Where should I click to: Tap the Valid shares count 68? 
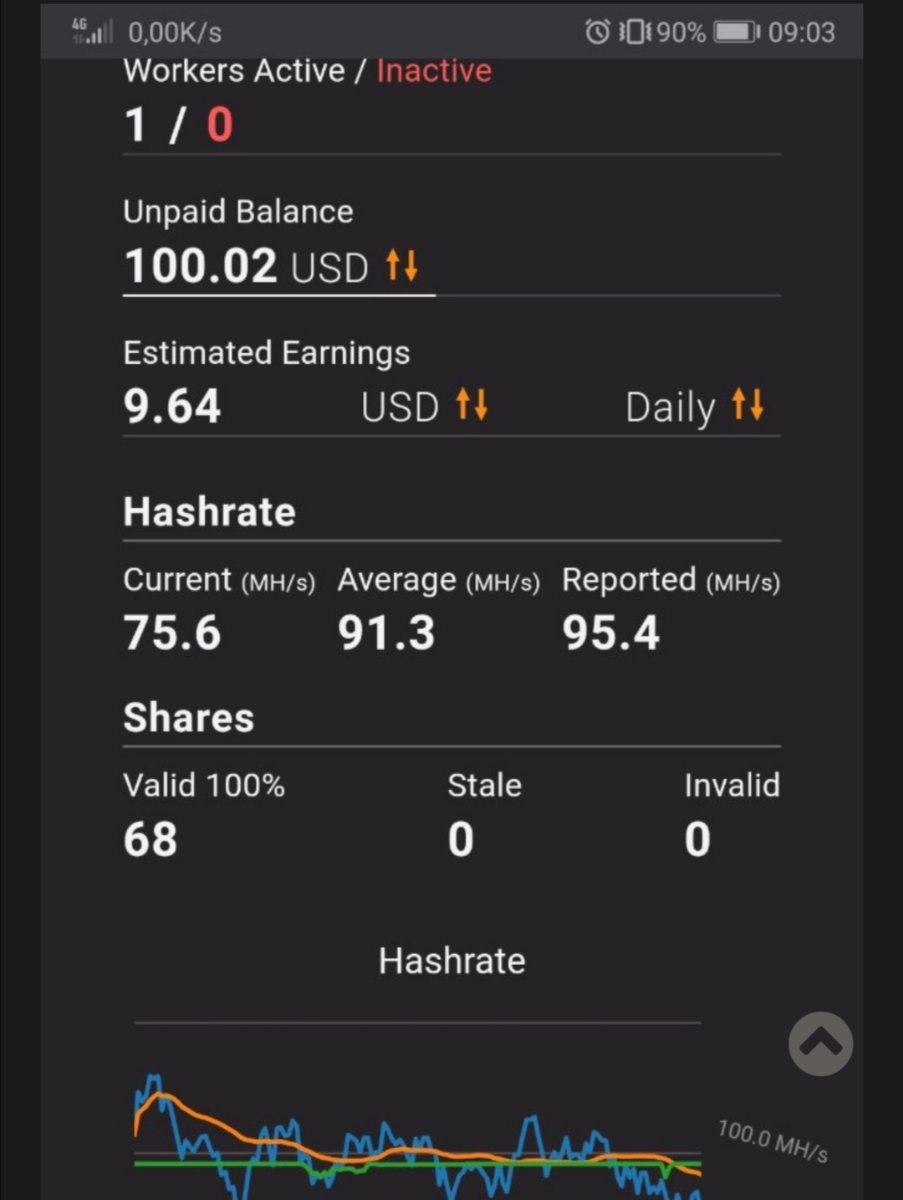tap(151, 839)
